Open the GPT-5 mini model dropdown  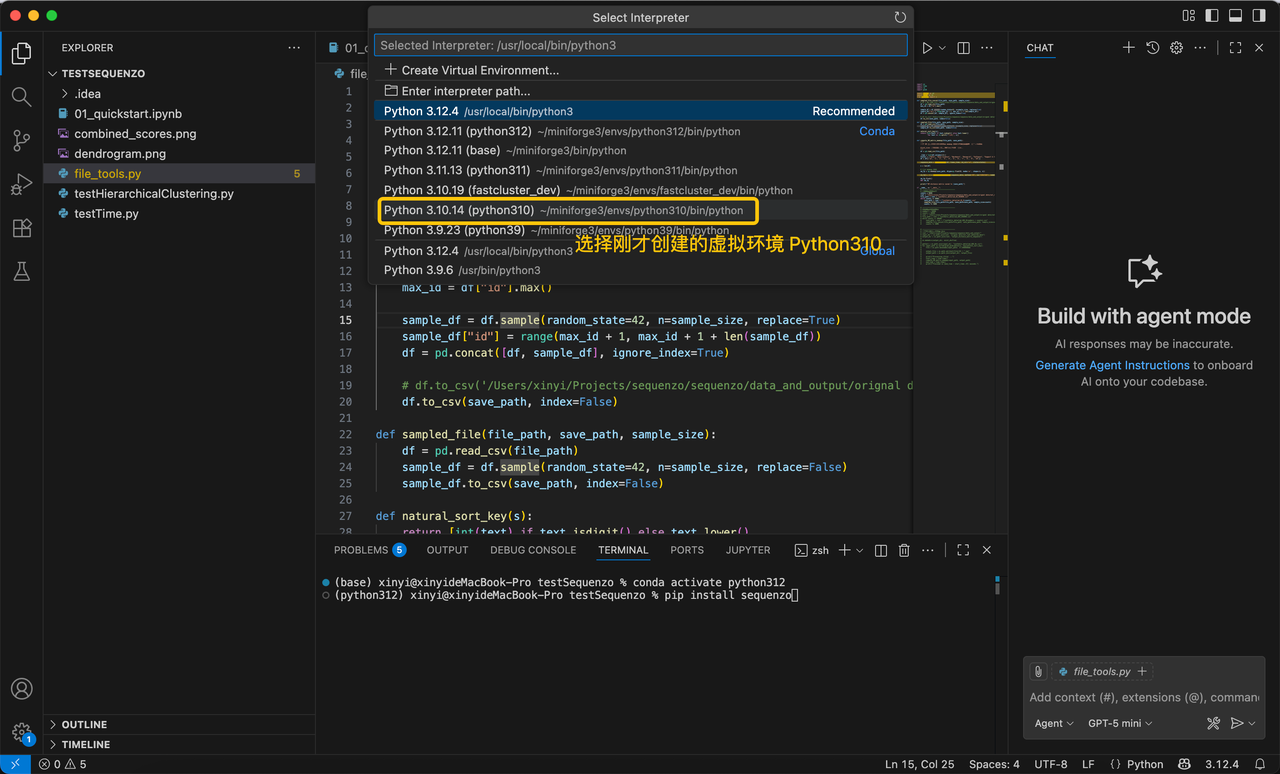1120,723
